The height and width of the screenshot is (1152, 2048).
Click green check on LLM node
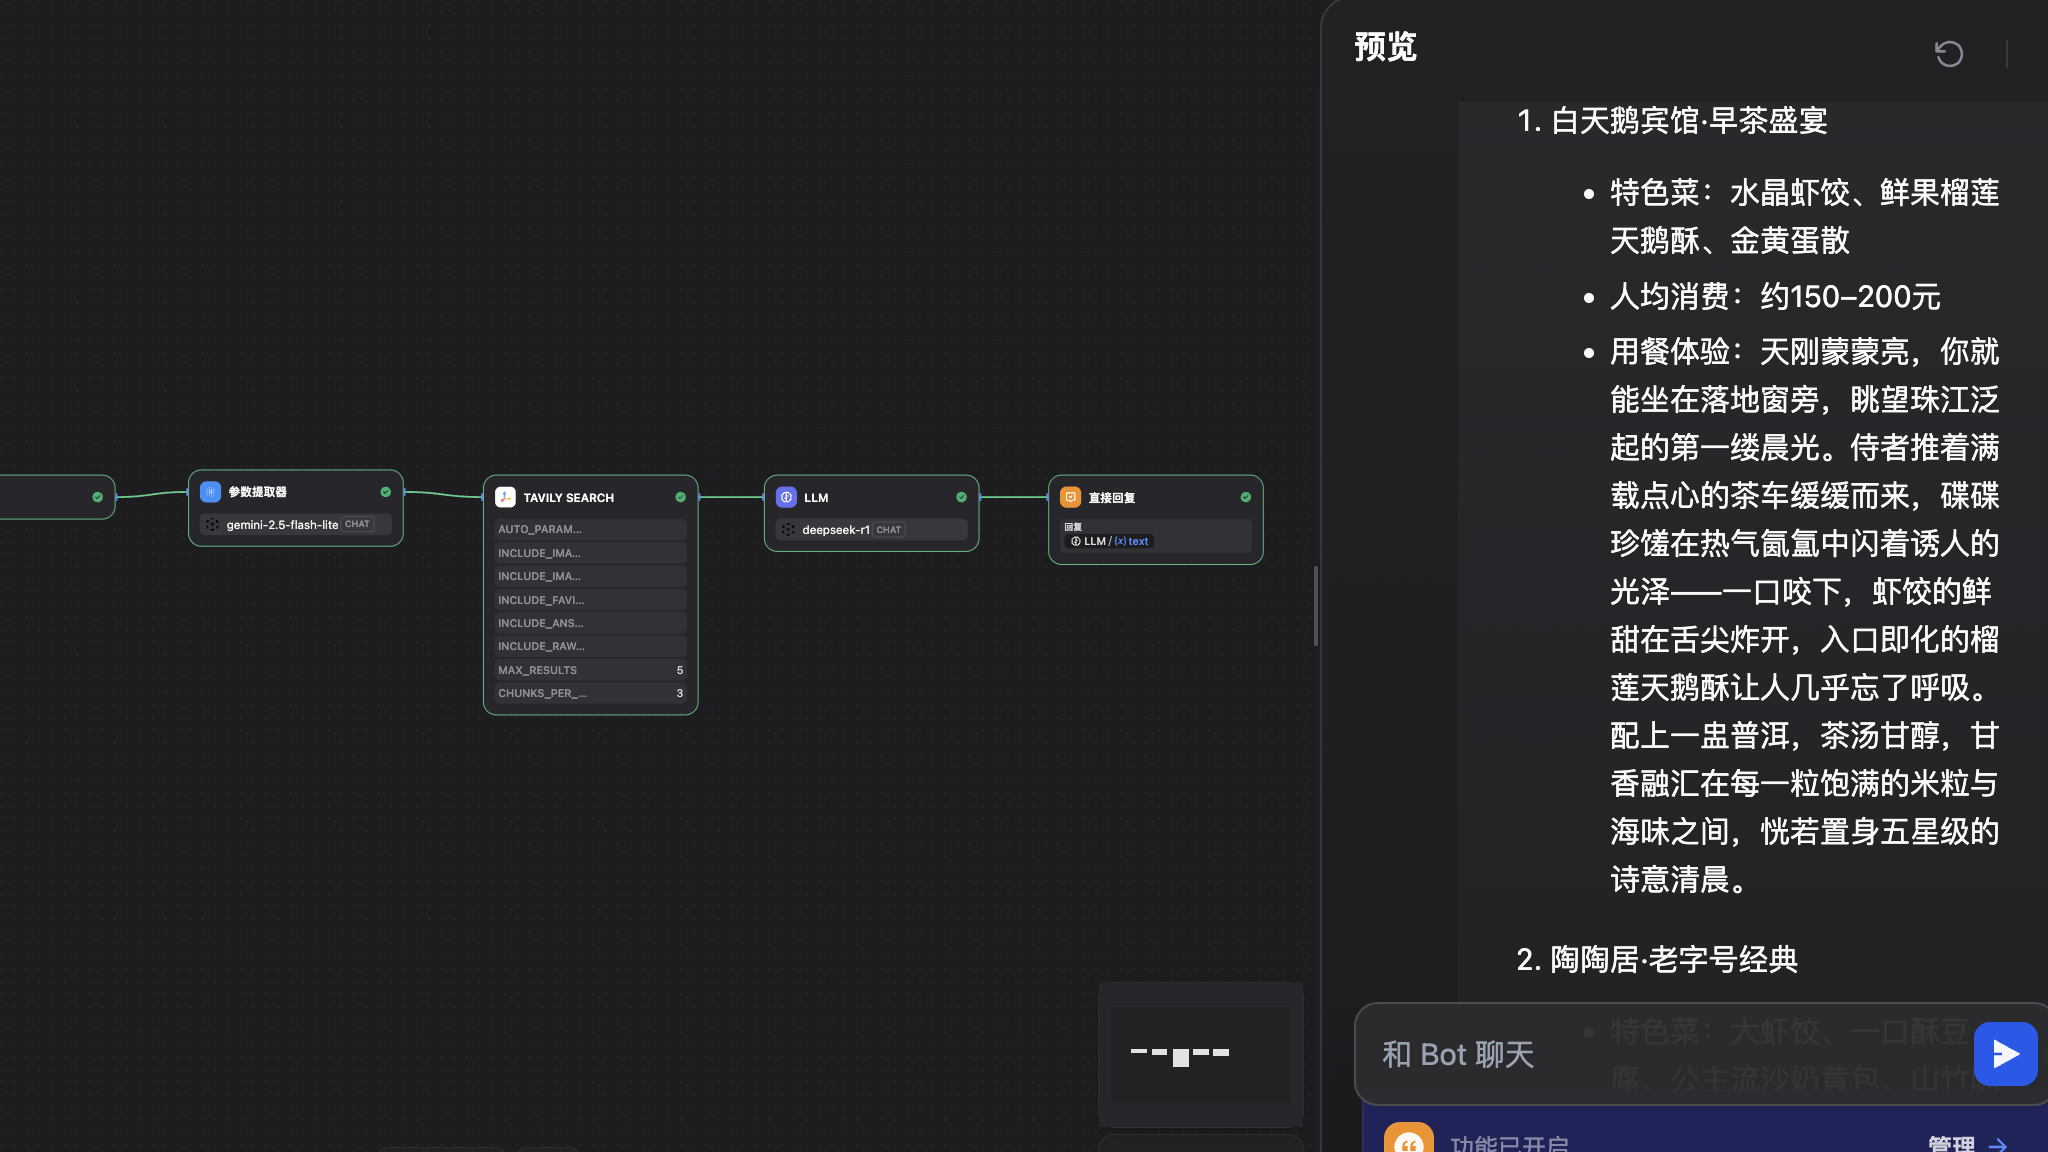pos(961,497)
